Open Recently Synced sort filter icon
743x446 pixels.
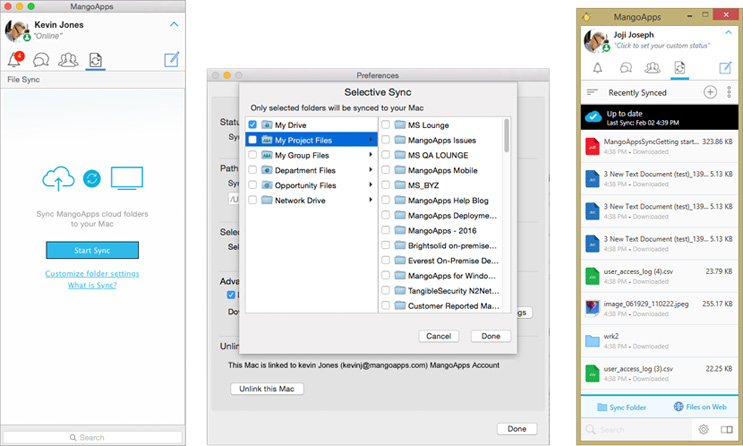click(x=592, y=92)
